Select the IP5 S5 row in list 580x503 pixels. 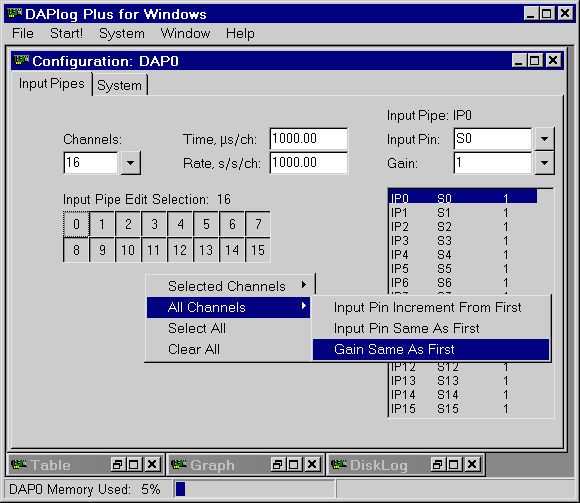463,269
